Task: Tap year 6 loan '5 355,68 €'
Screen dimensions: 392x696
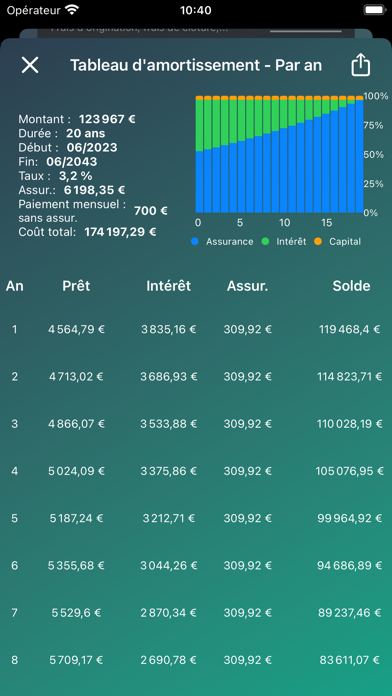Action: point(76,566)
